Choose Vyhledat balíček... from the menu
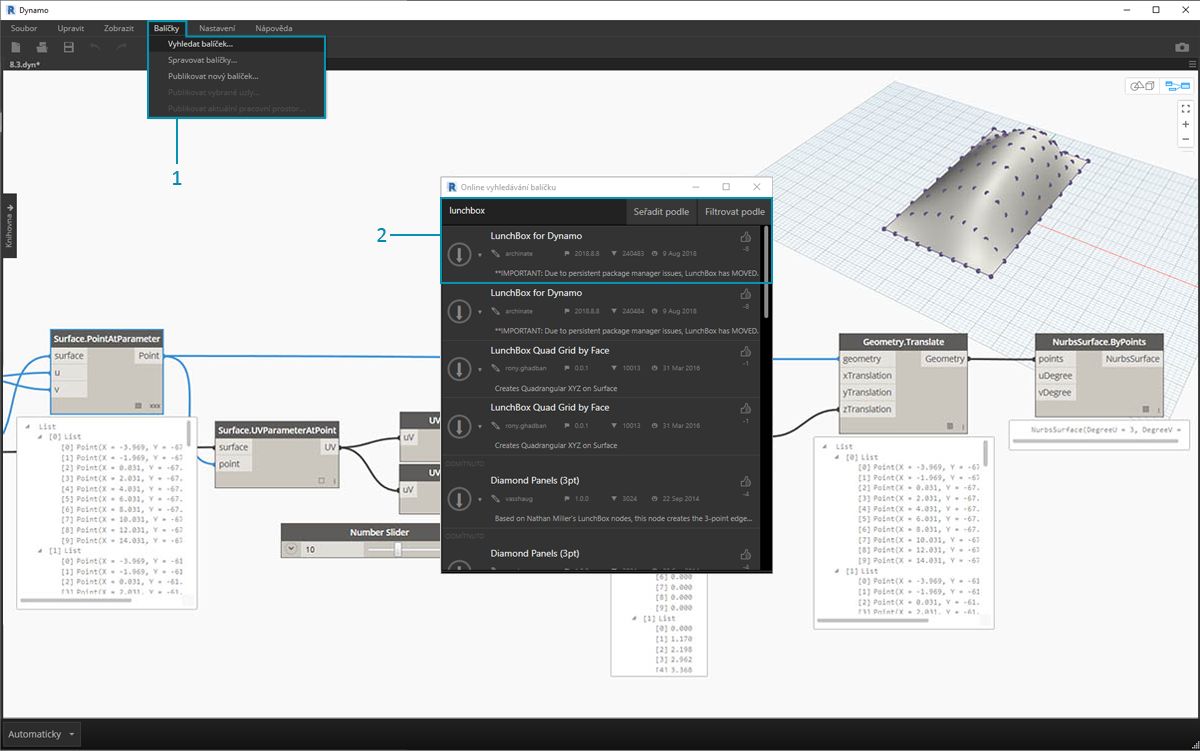Screen dimensions: 1200x751 coord(237,44)
